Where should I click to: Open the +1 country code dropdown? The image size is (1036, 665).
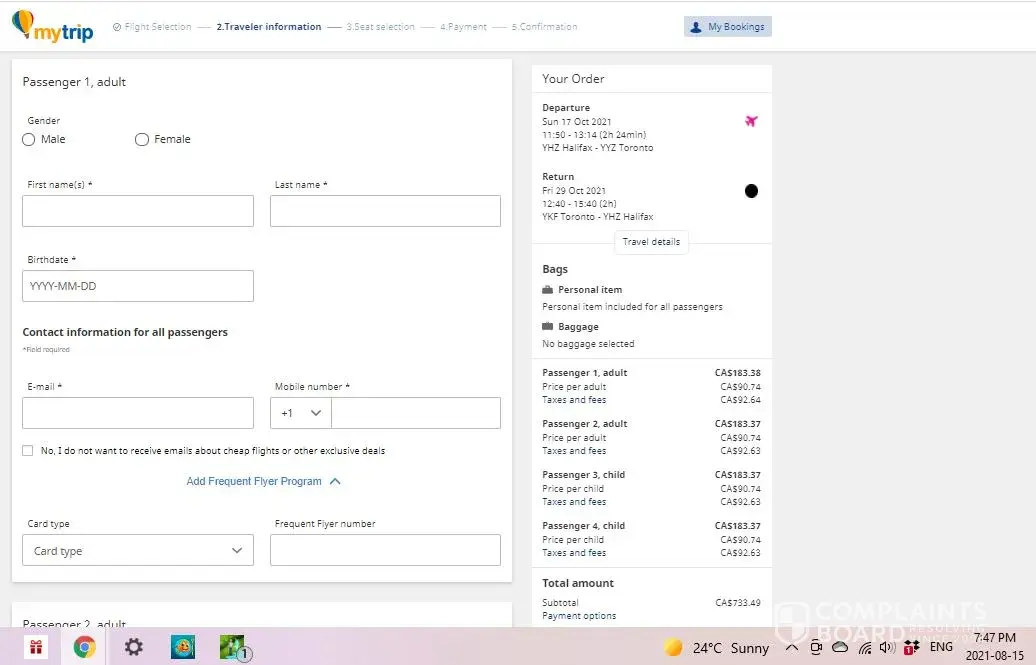(x=301, y=413)
